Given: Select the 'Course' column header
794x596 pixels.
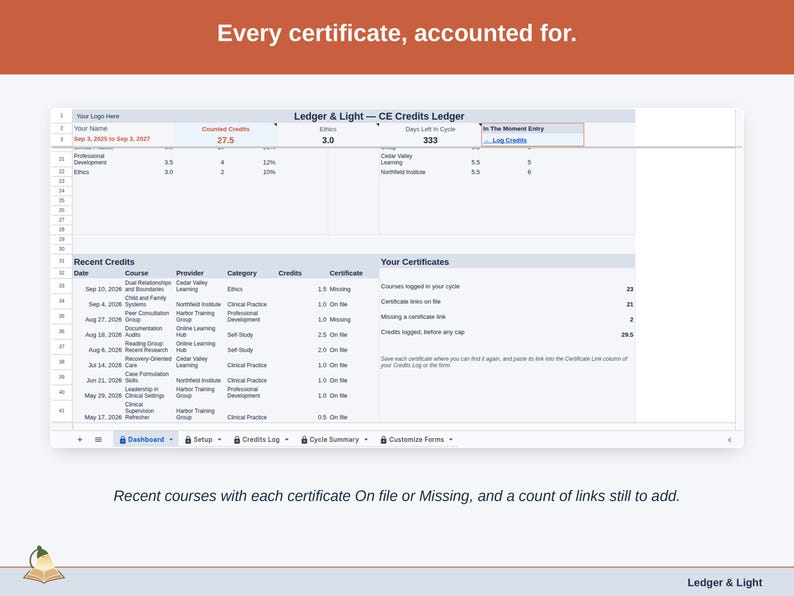Looking at the screenshot, I should point(136,273).
